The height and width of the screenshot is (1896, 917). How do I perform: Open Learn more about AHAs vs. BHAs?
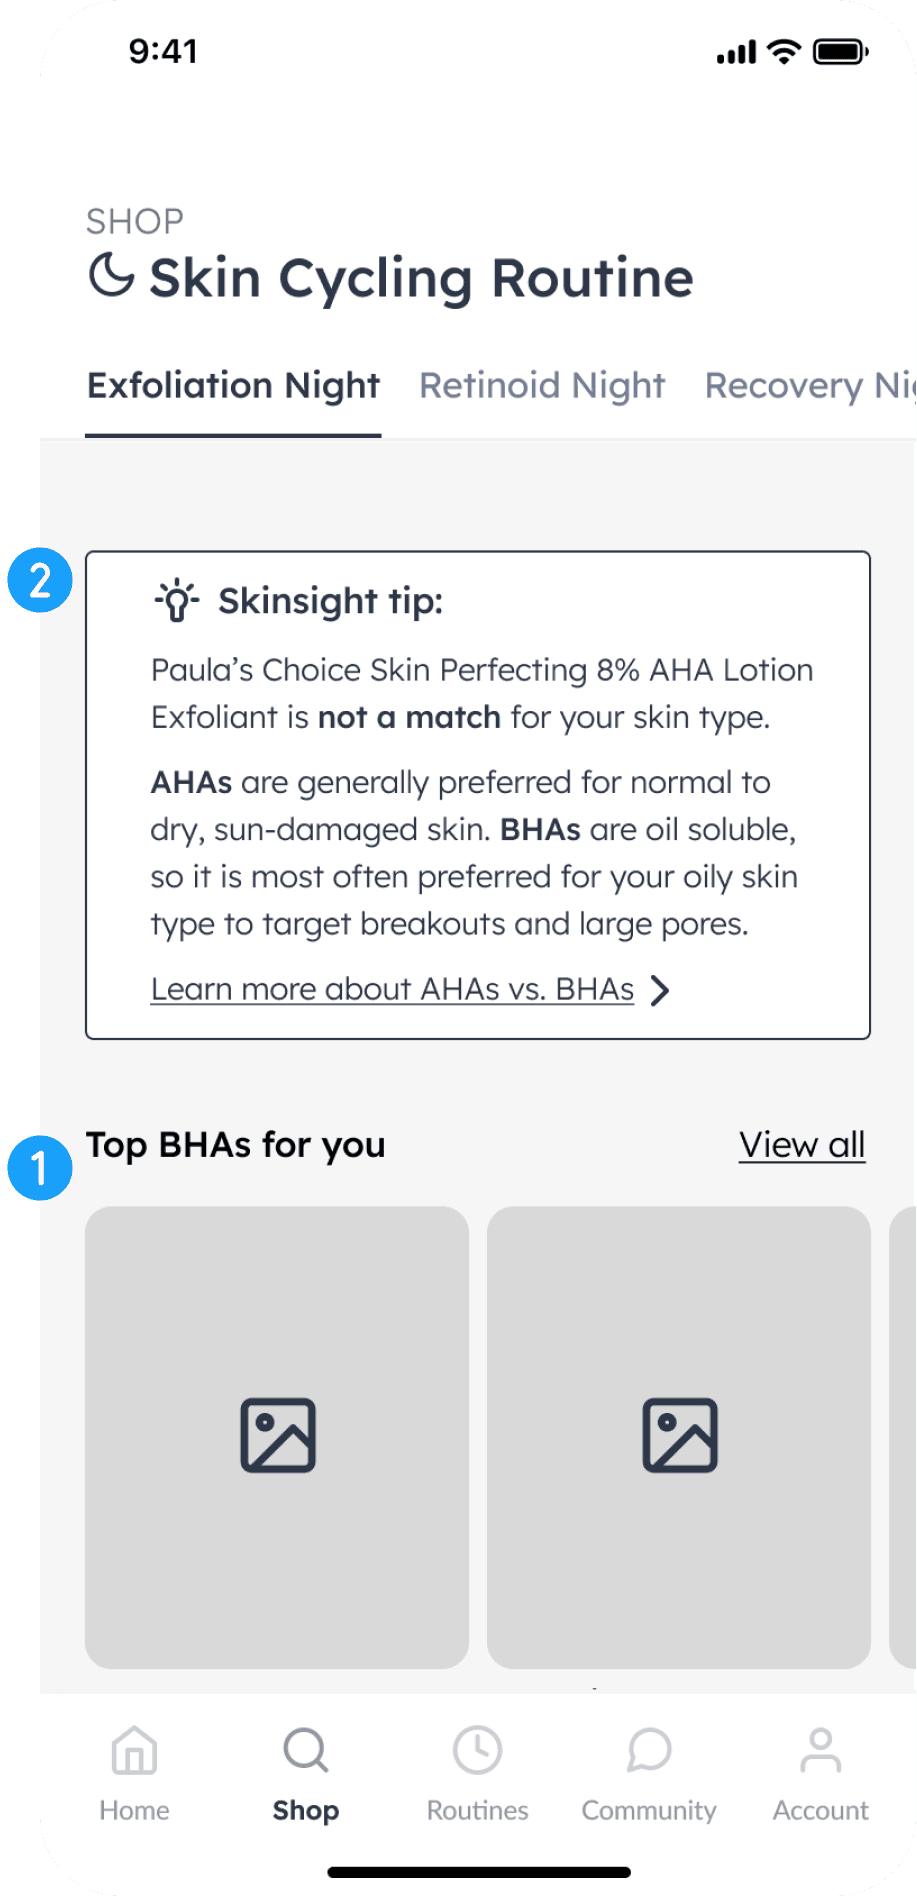pyautogui.click(x=392, y=989)
